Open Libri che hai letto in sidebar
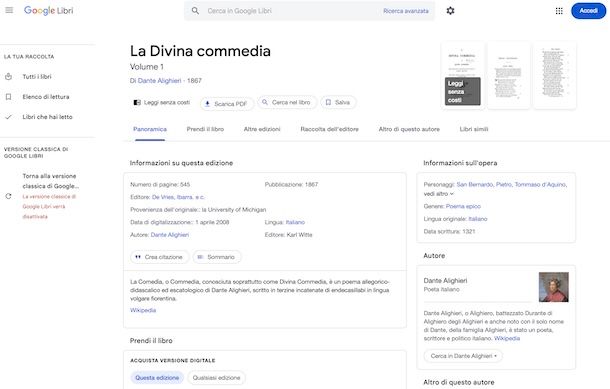610x389 pixels. coord(47,117)
